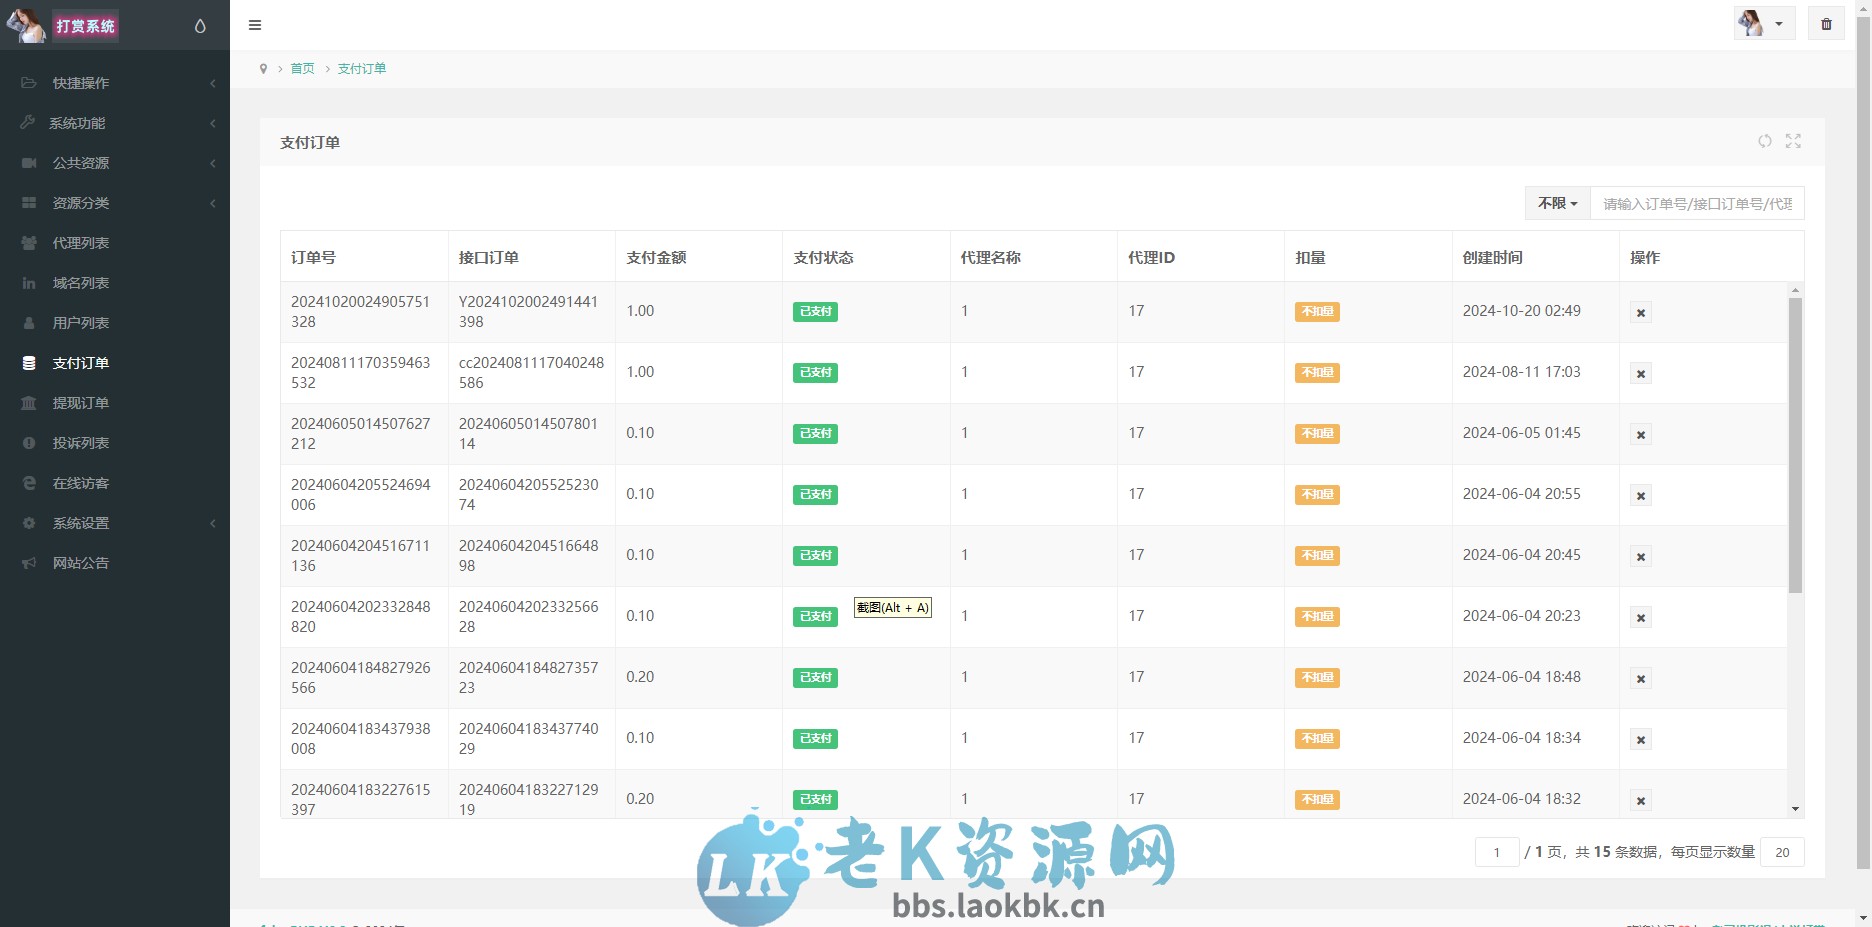The width and height of the screenshot is (1872, 927).
Task: Click the water drop icon beside 打赏系统 logo
Action: pos(200,25)
